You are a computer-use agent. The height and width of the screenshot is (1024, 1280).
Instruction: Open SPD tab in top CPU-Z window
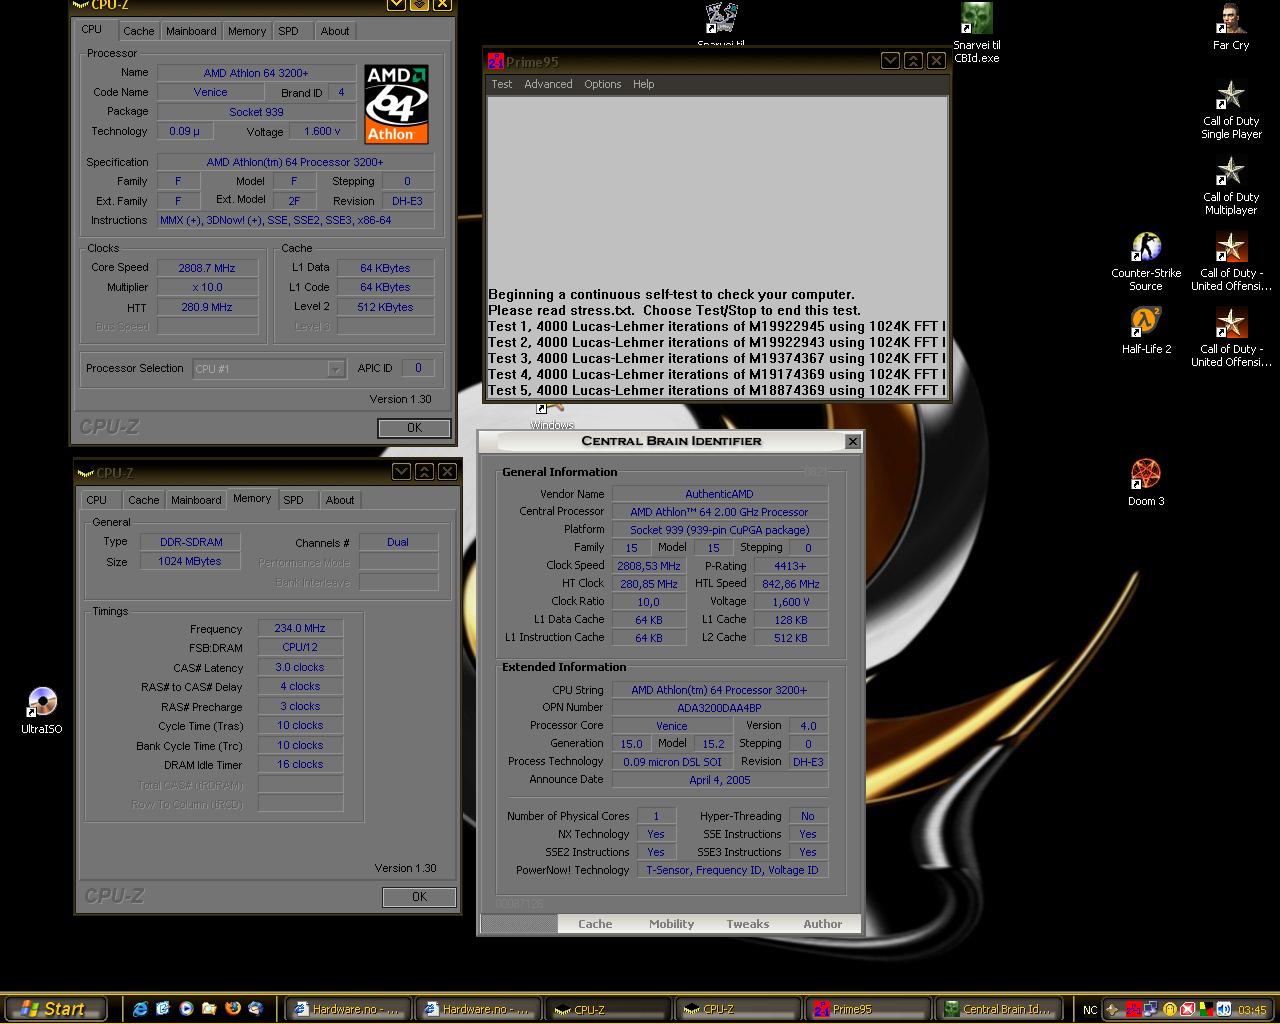288,31
